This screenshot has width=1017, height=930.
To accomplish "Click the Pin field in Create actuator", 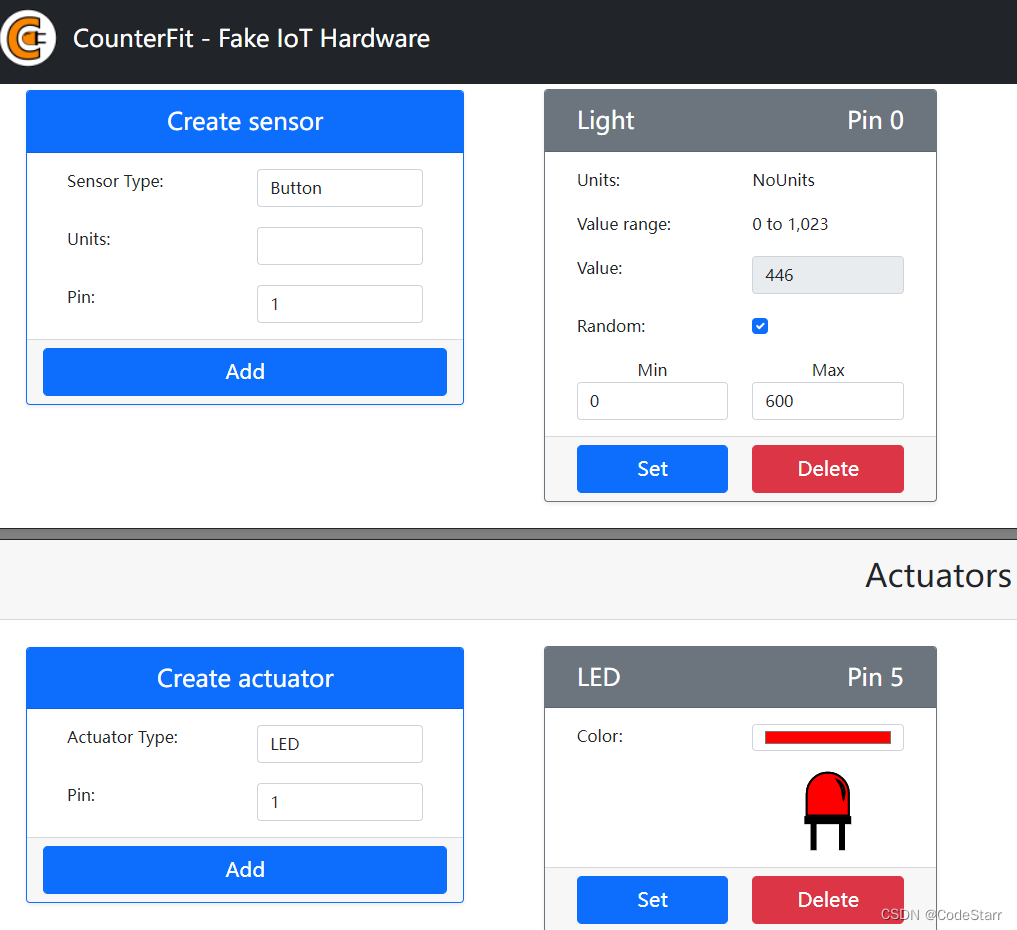I will pyautogui.click(x=340, y=802).
